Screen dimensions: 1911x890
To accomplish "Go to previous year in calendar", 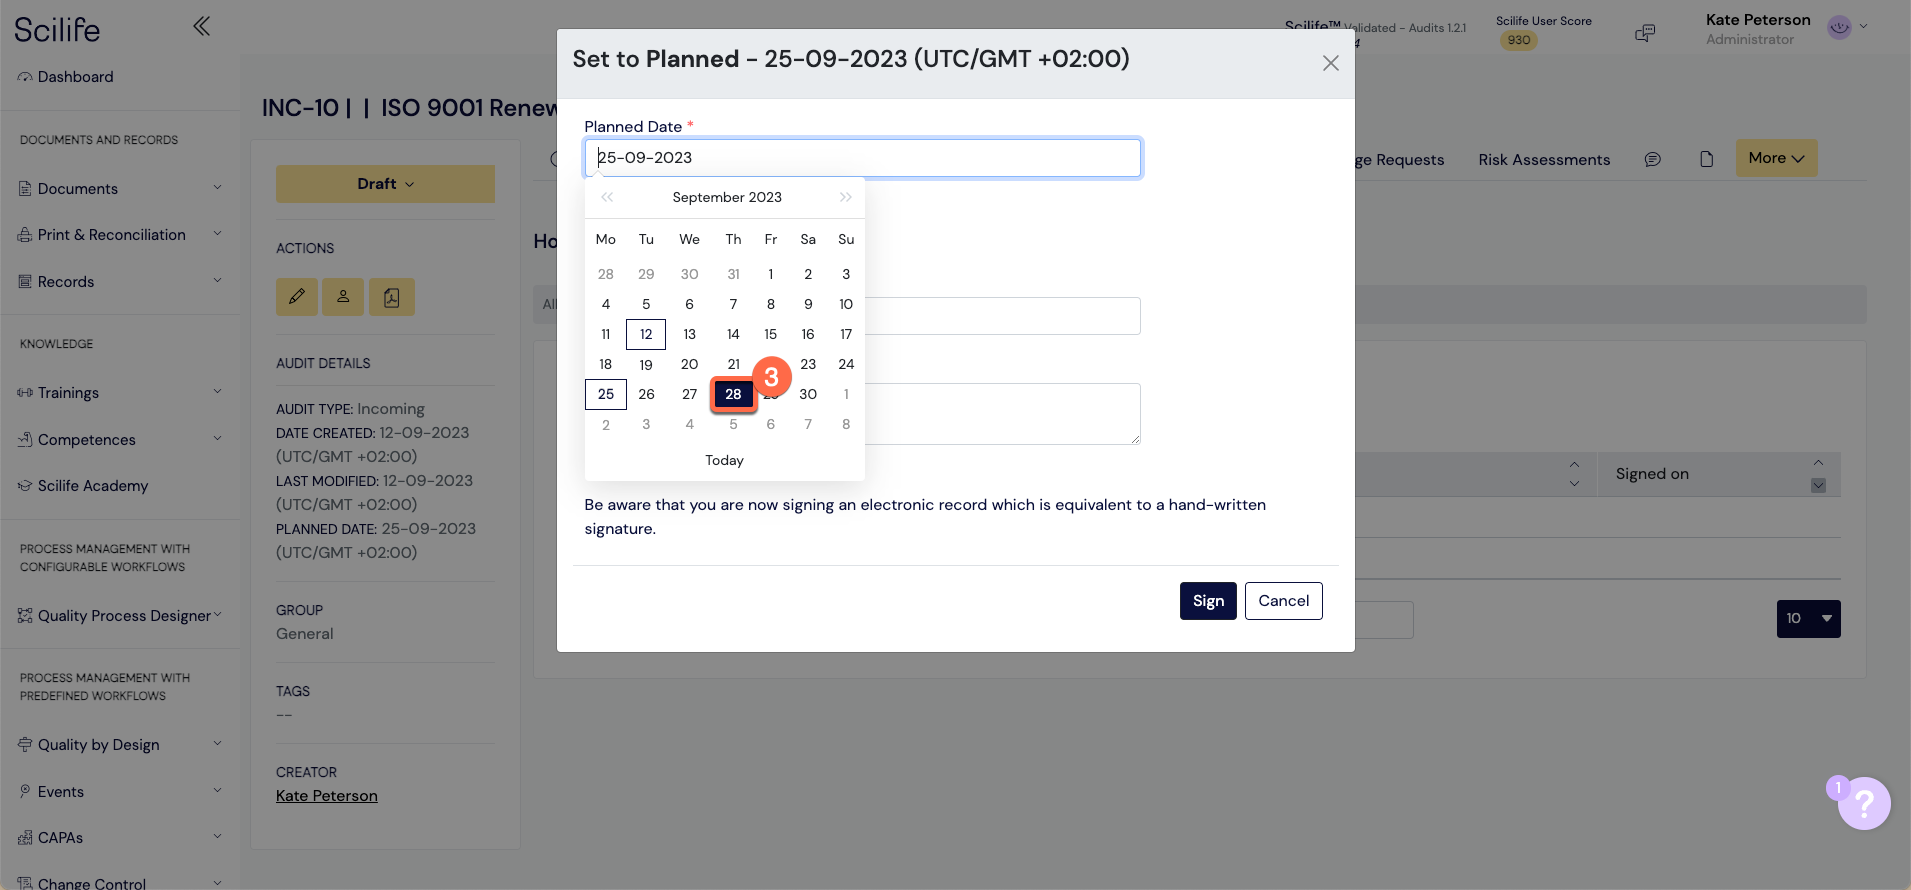I will click(x=607, y=197).
